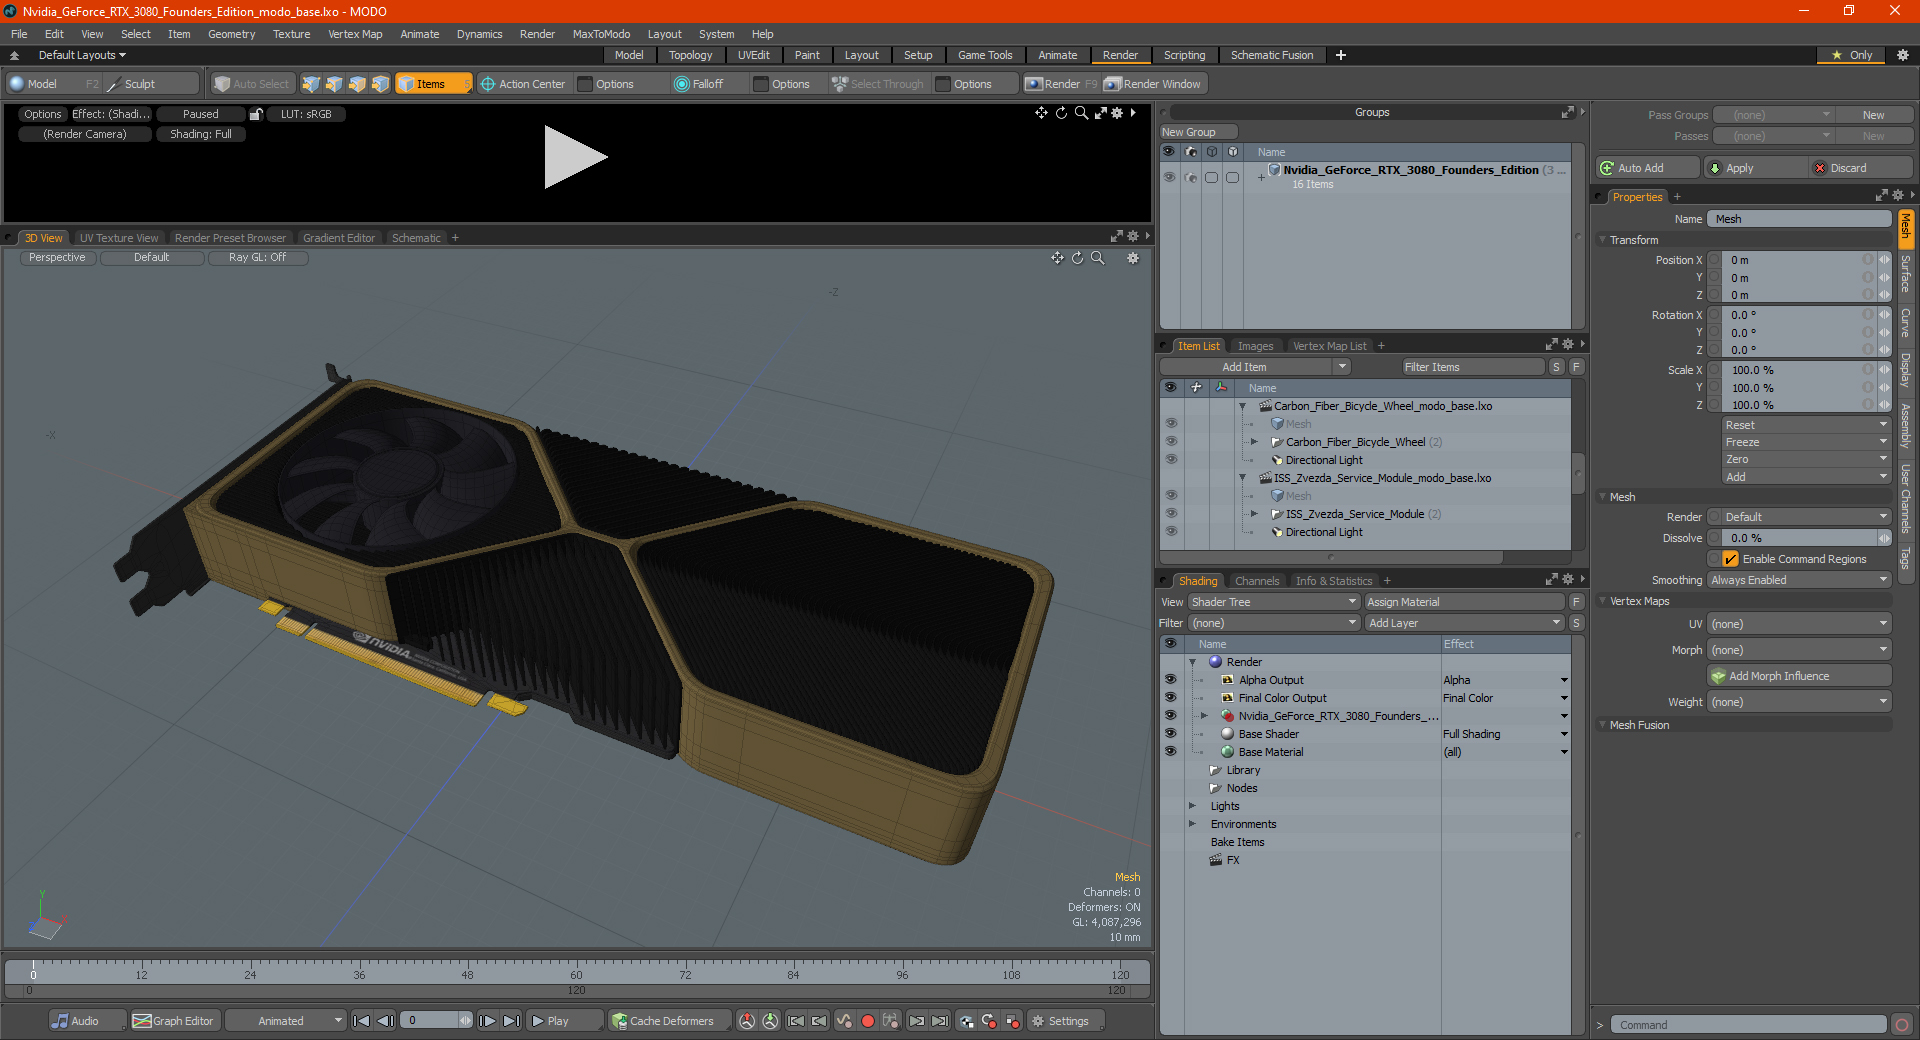Start the preview render play button
The height and width of the screenshot is (1040, 1920).
click(x=575, y=157)
